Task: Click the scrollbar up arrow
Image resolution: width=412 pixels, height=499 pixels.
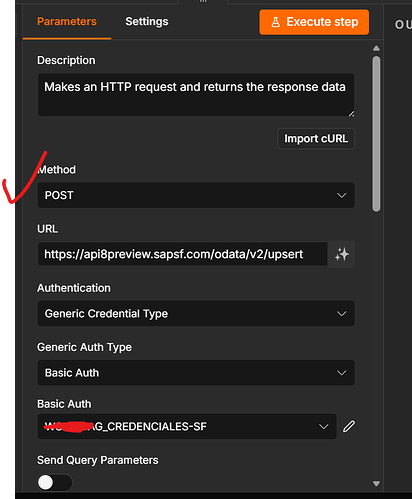Action: [x=376, y=48]
